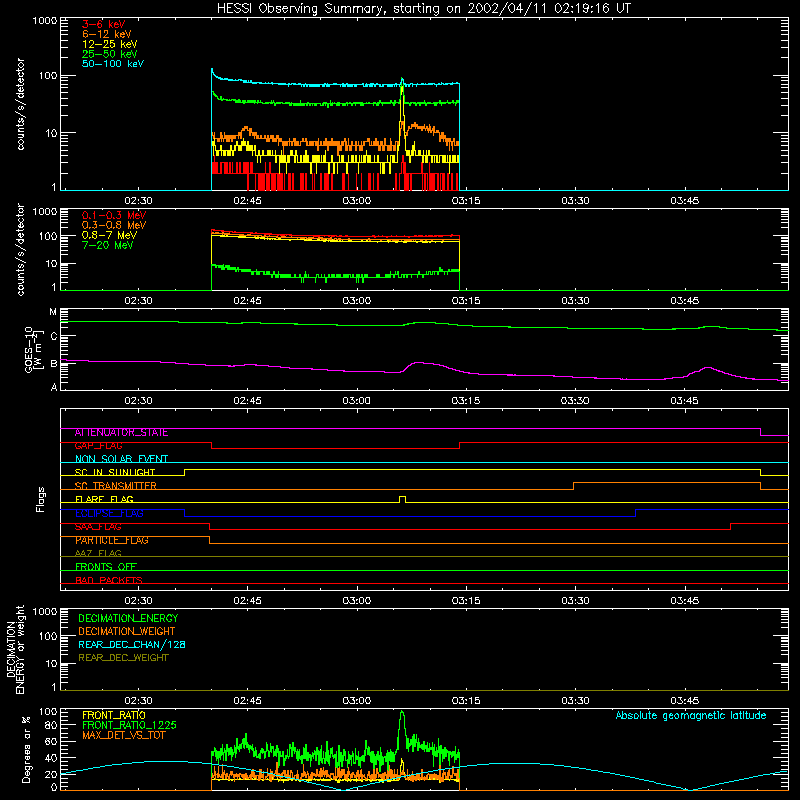Click the 03:45 tick label under decimation panel
800x800 pixels.
684,701
